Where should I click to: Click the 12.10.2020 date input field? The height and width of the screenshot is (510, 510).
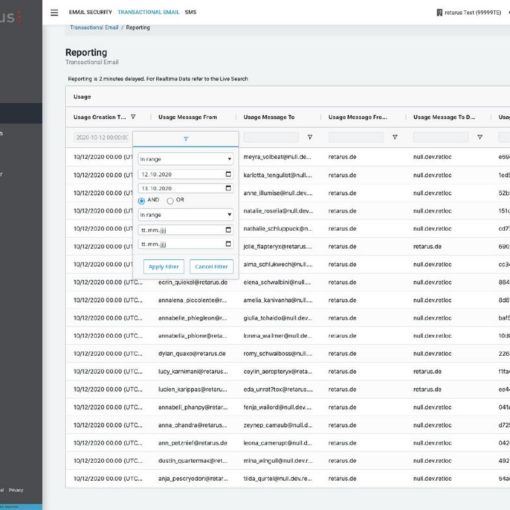185,174
